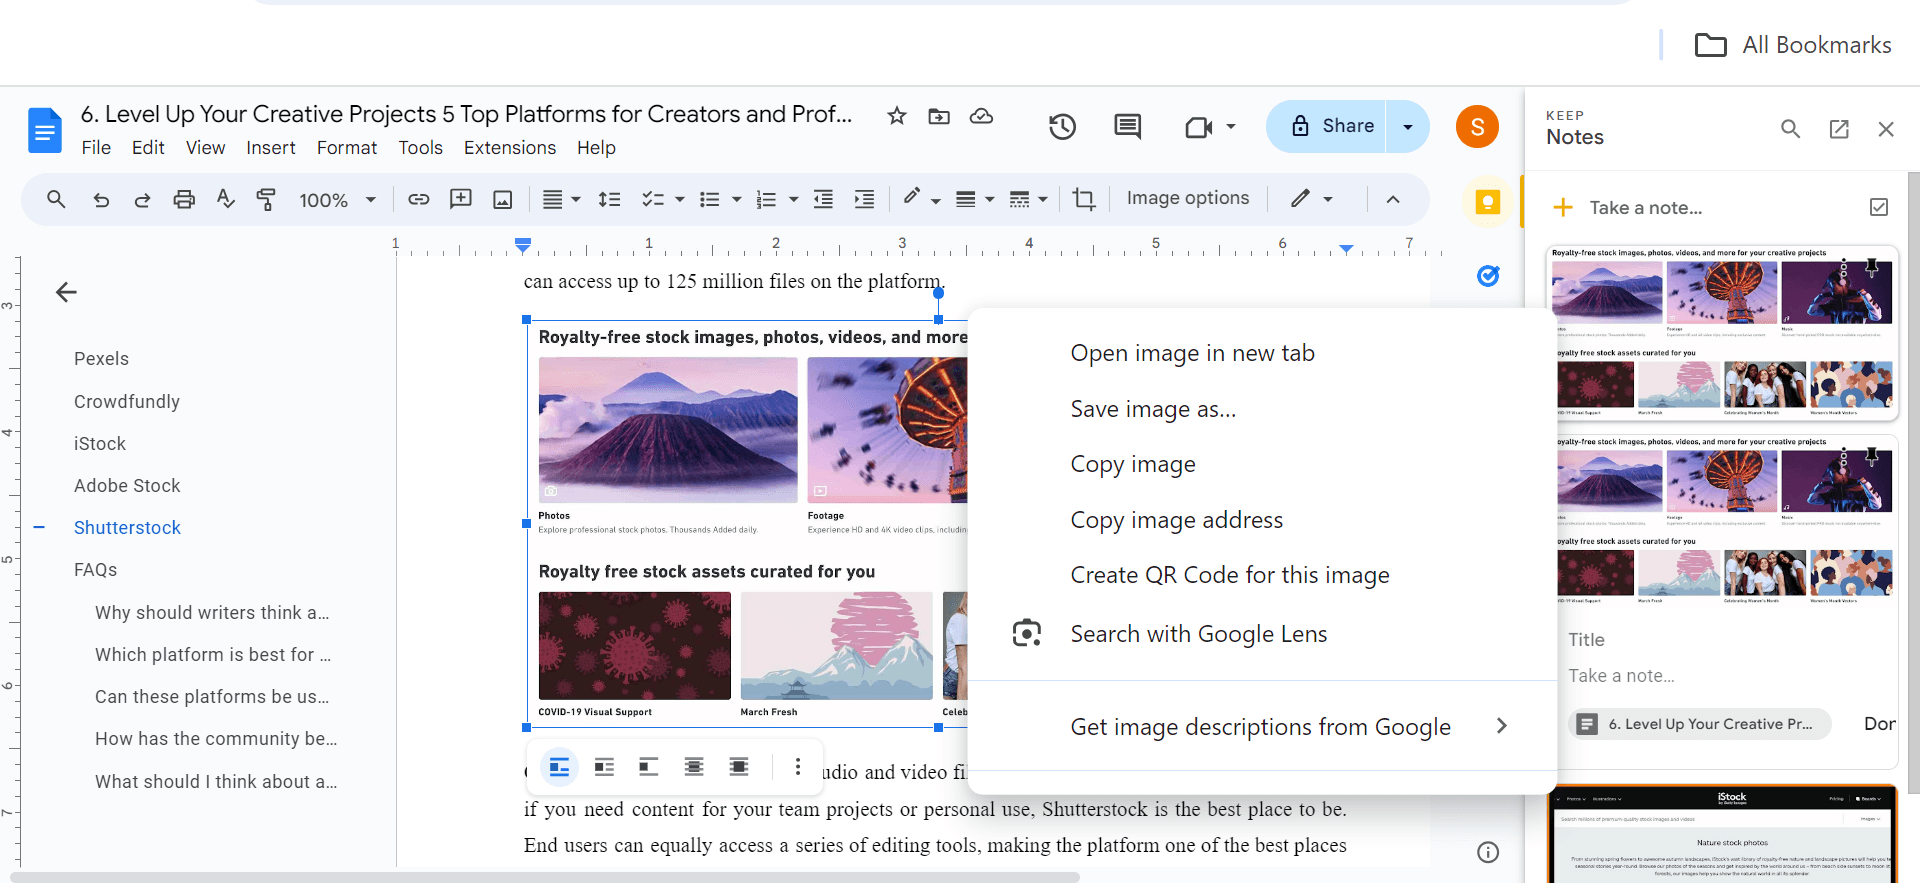Click the Share button
1920x883 pixels.
(x=1327, y=127)
